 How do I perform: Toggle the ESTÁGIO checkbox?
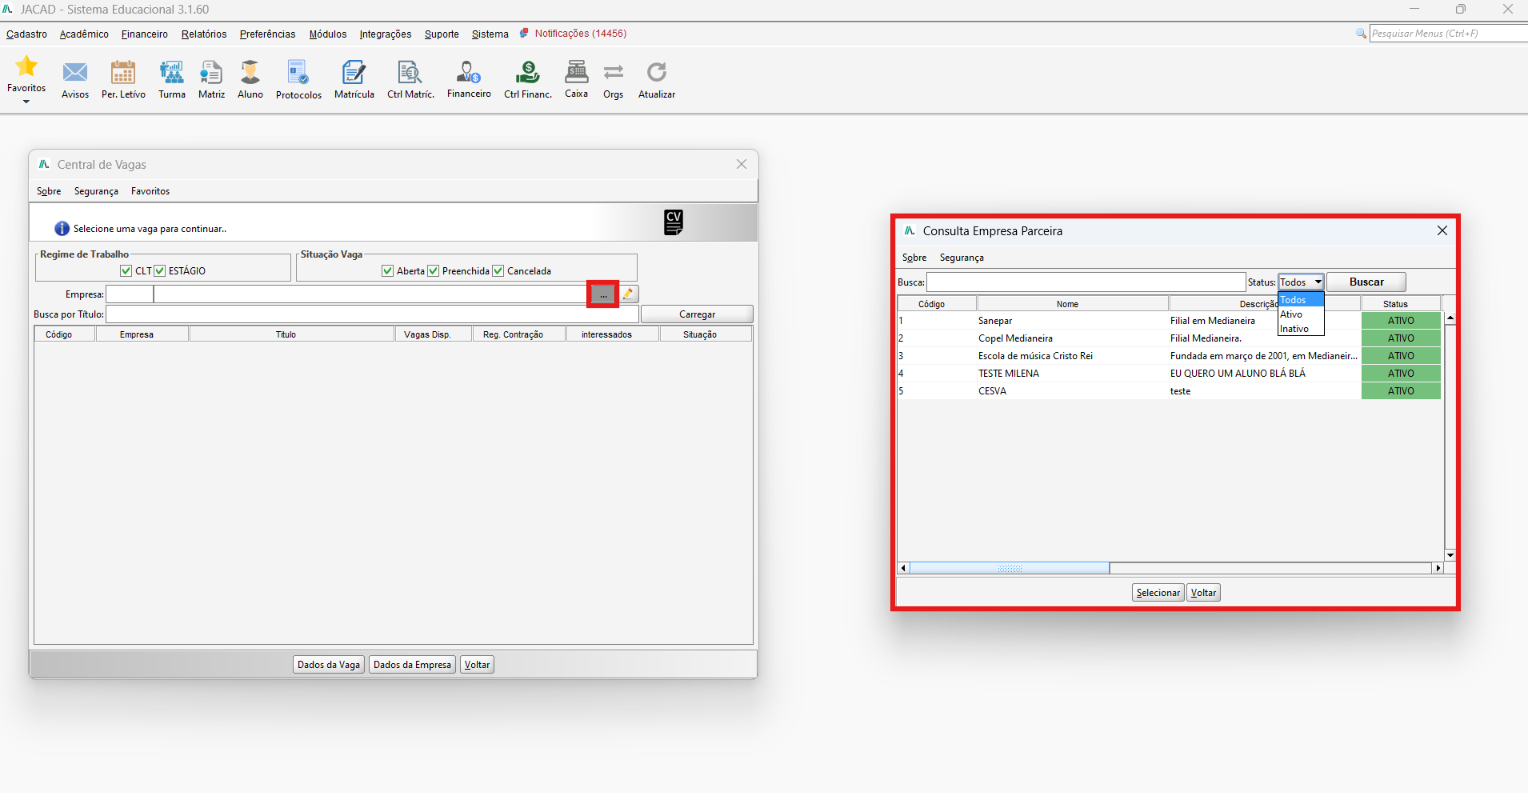160,271
